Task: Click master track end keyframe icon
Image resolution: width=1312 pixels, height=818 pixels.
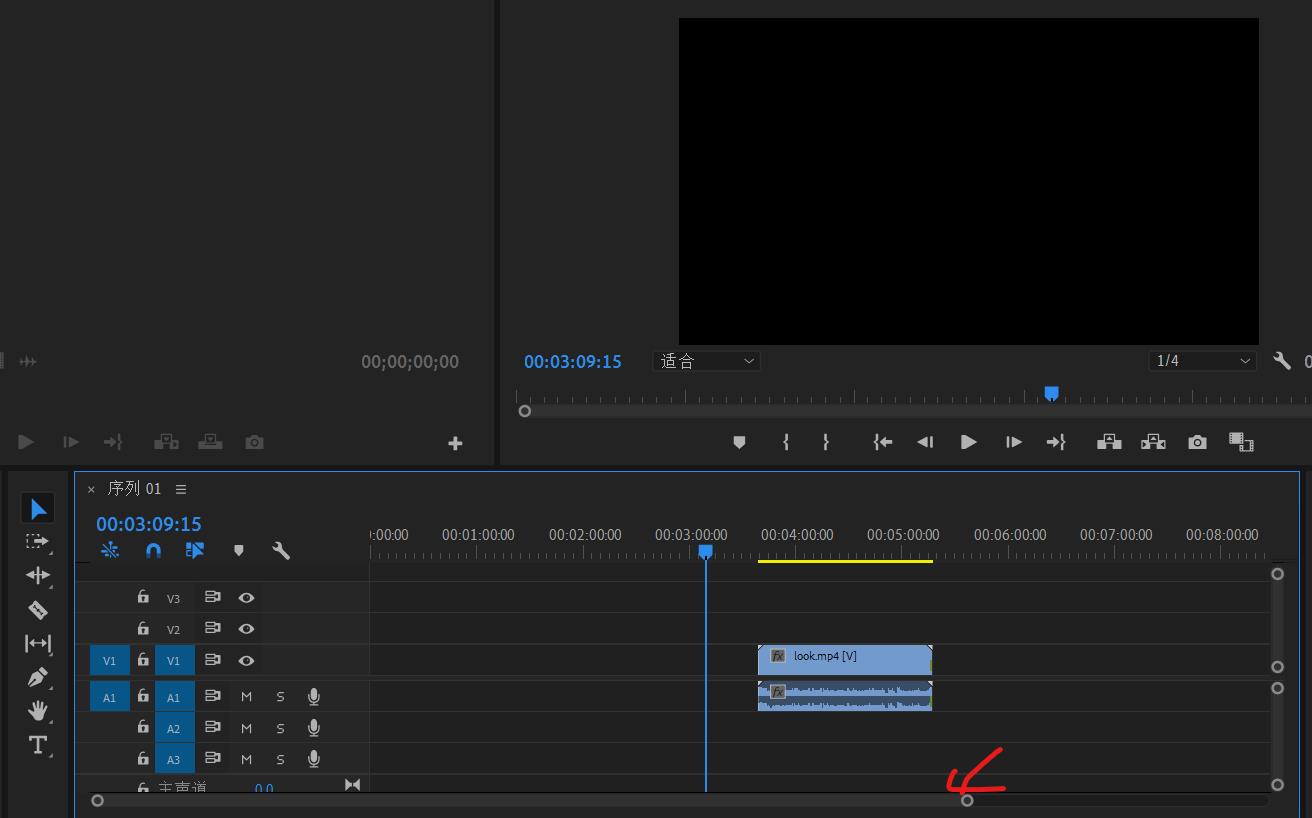Action: pyautogui.click(x=352, y=785)
